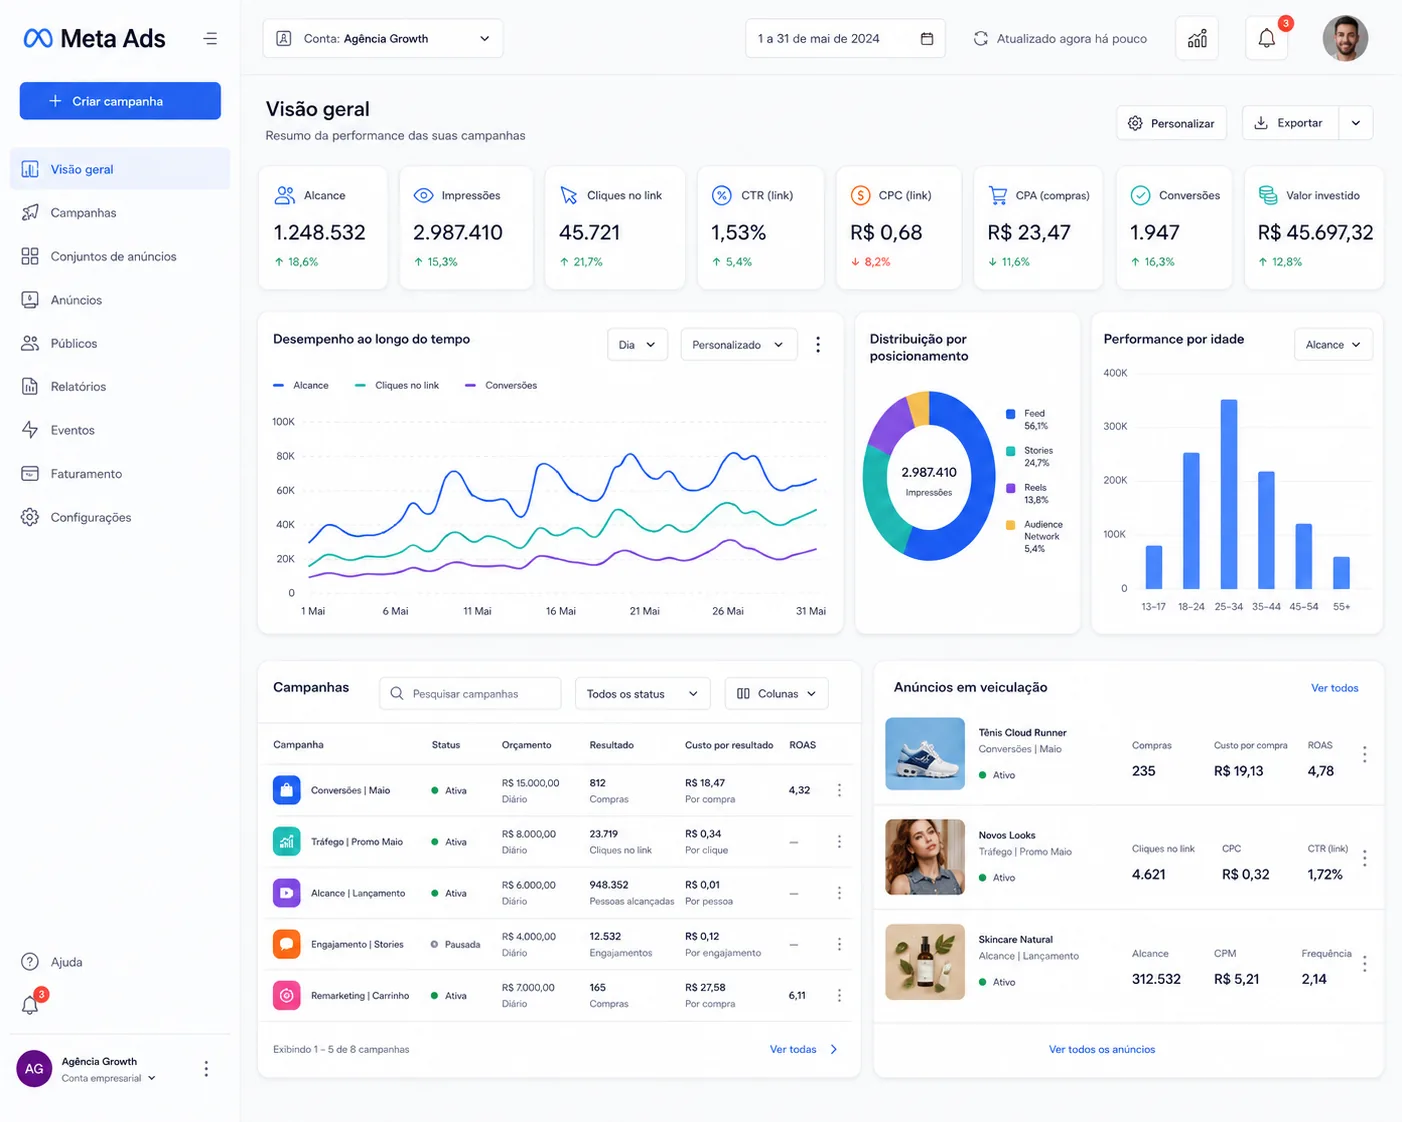Click the Personalizar button
1402x1122 pixels.
(x=1171, y=123)
